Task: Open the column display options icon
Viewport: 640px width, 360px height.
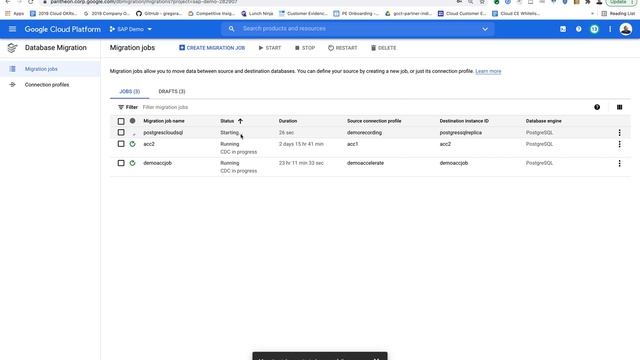Action: (x=619, y=107)
